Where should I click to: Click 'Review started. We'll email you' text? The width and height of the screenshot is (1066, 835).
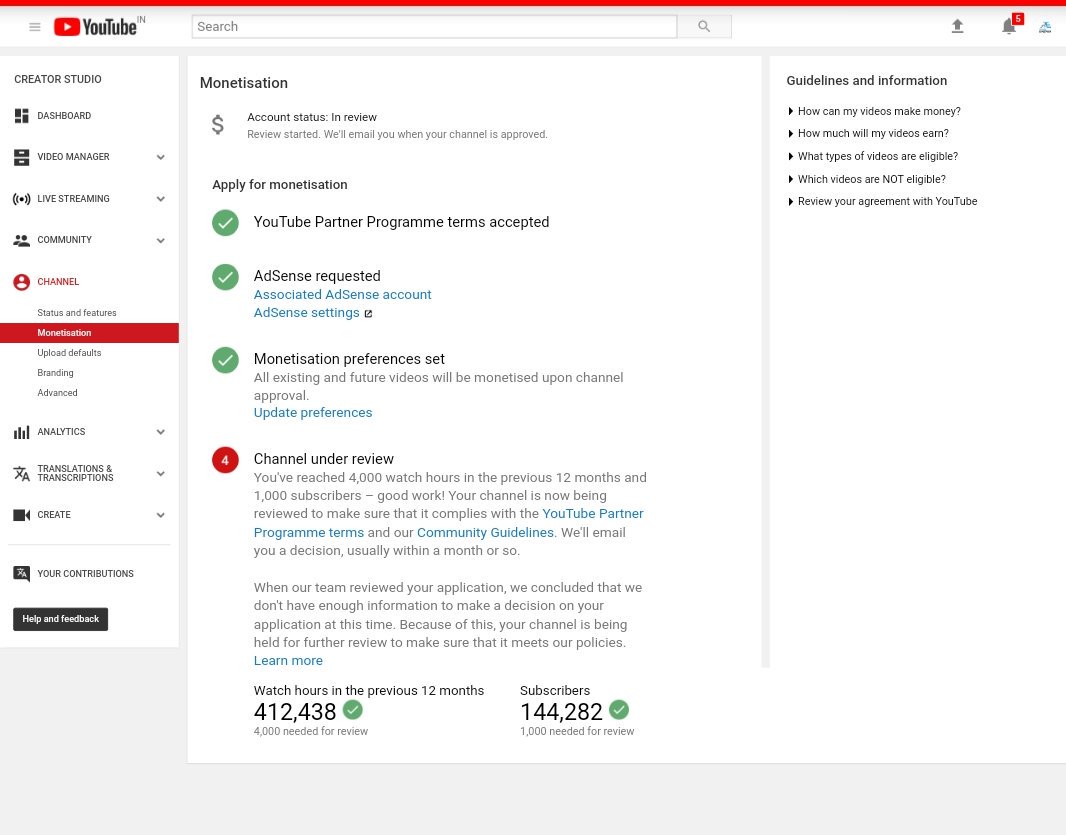point(397,135)
